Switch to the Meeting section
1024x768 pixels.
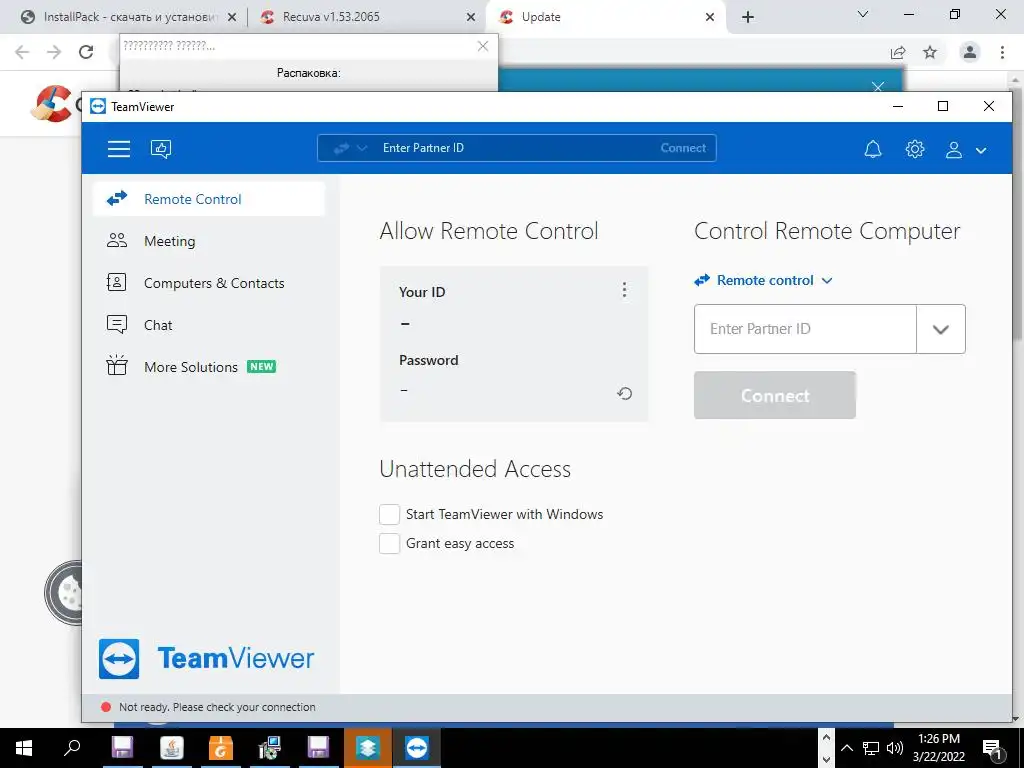pyautogui.click(x=208, y=241)
